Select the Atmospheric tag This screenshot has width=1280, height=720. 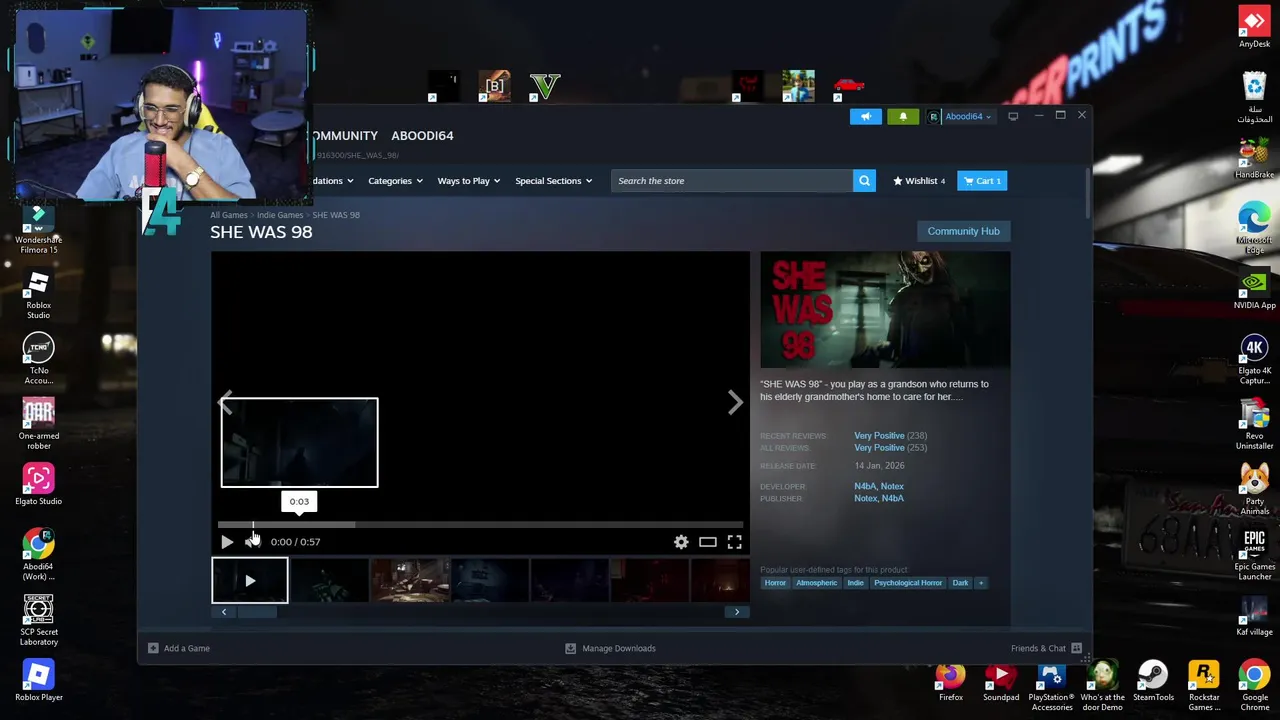(x=816, y=583)
